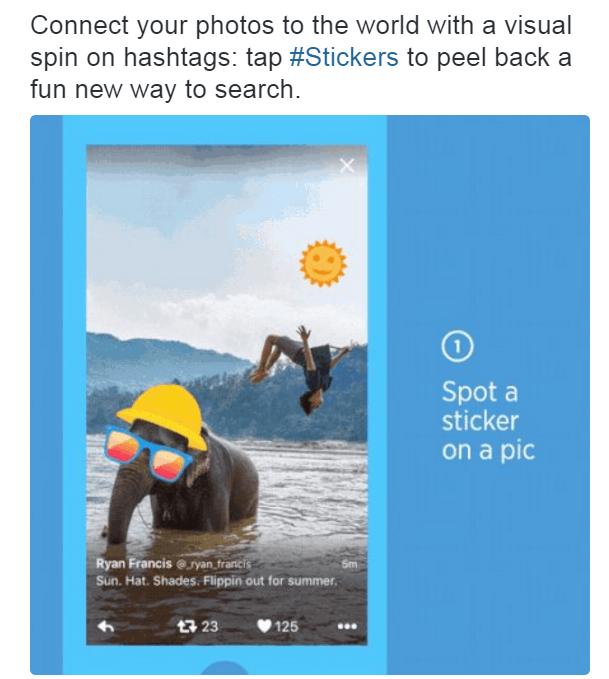
Task: Like the tweet with the heart icon
Action: pos(264,626)
